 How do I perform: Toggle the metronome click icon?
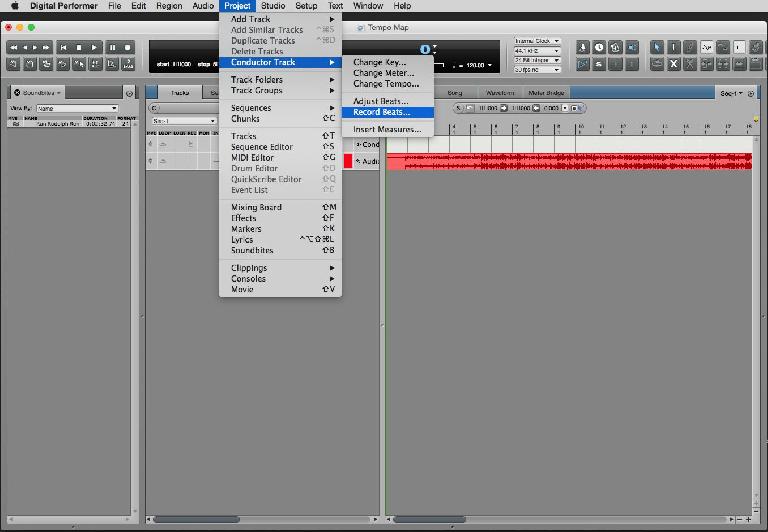(x=583, y=48)
